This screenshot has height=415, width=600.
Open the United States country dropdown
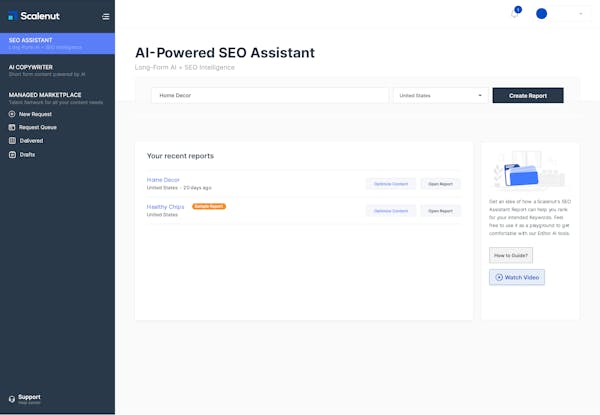[x=440, y=95]
